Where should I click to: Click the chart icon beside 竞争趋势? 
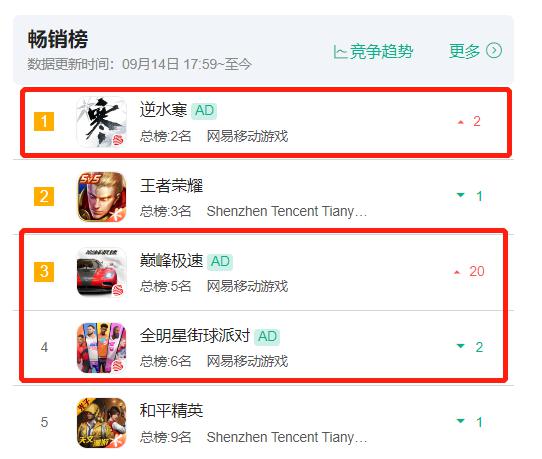tap(340, 53)
